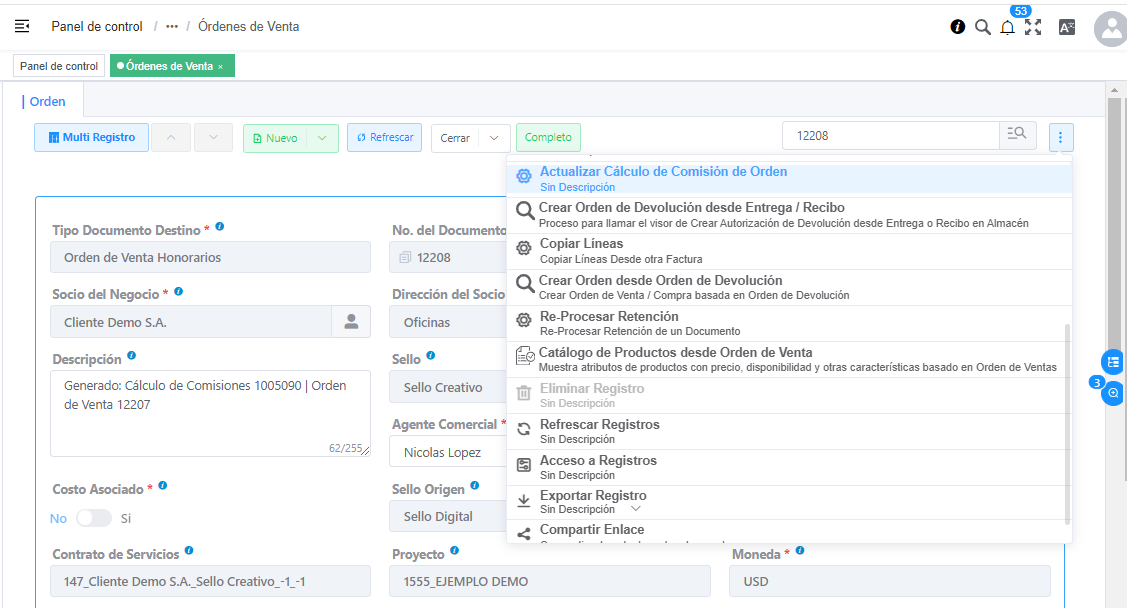1127x608 pixels.
Task: Toggle the Costo Asociado switch
Action: (x=94, y=518)
